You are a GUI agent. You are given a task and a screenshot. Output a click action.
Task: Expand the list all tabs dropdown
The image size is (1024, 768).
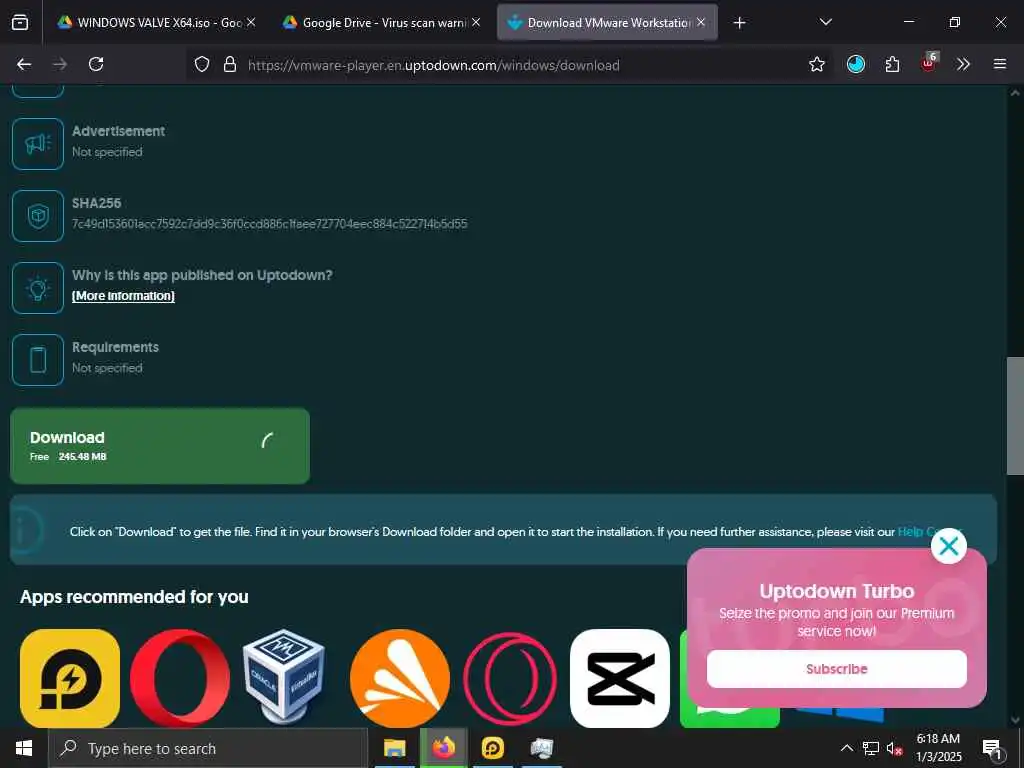point(825,22)
